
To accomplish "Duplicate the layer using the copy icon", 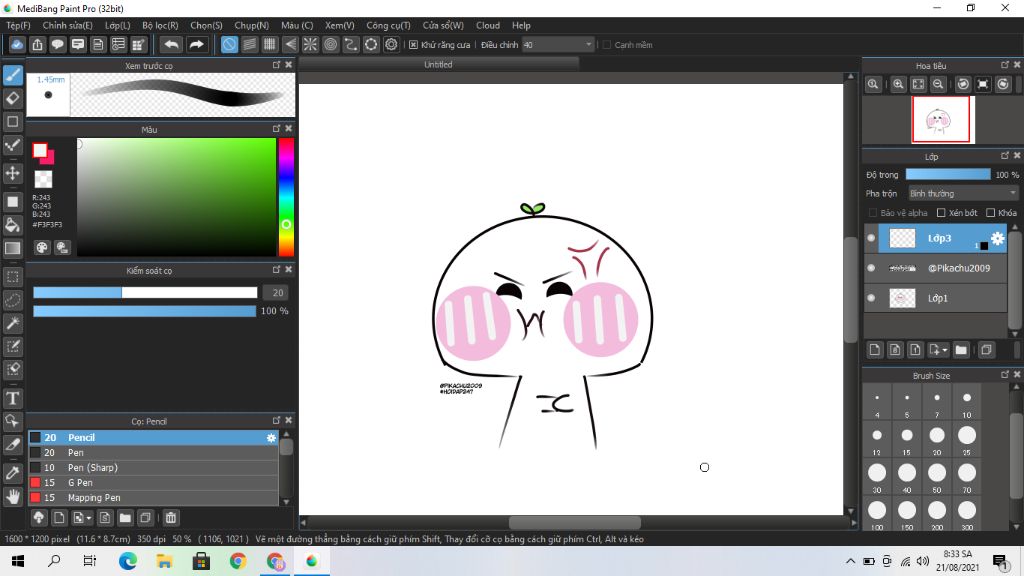I will (986, 350).
